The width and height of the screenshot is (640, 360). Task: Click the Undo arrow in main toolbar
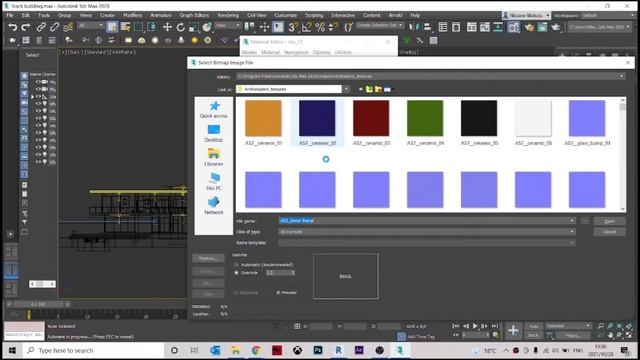[13, 27]
